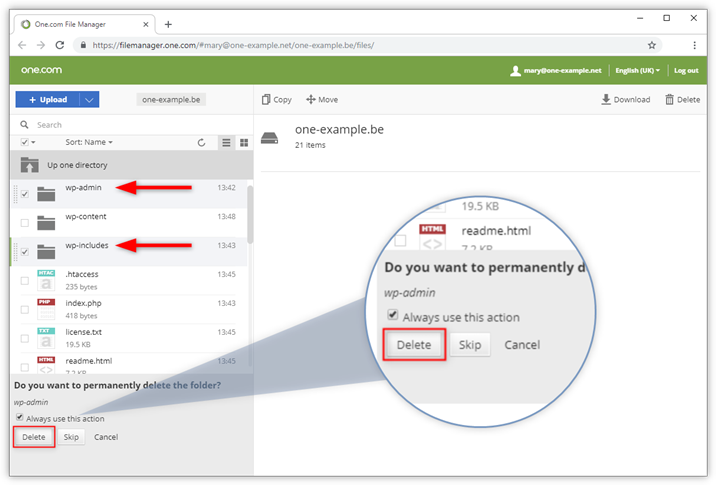Select the index.php file name
The width and height of the screenshot is (716, 485).
[x=83, y=303]
